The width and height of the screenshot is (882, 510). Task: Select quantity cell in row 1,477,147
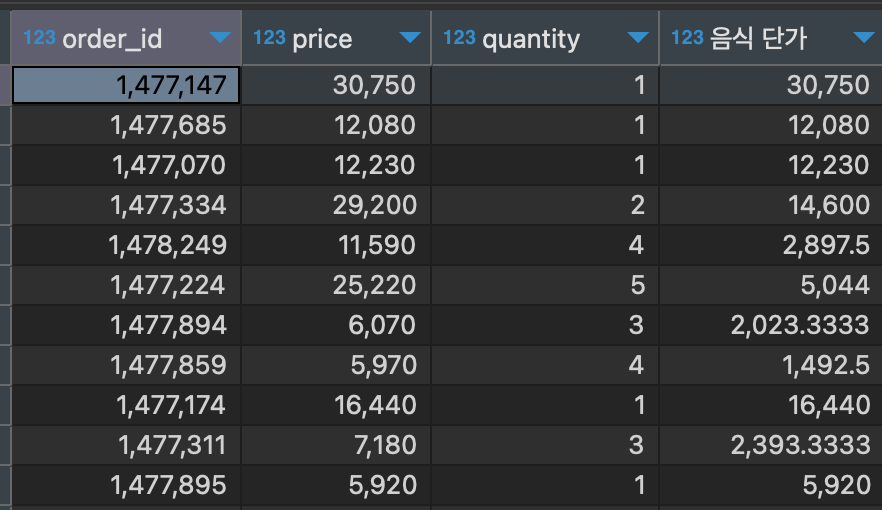coord(545,85)
